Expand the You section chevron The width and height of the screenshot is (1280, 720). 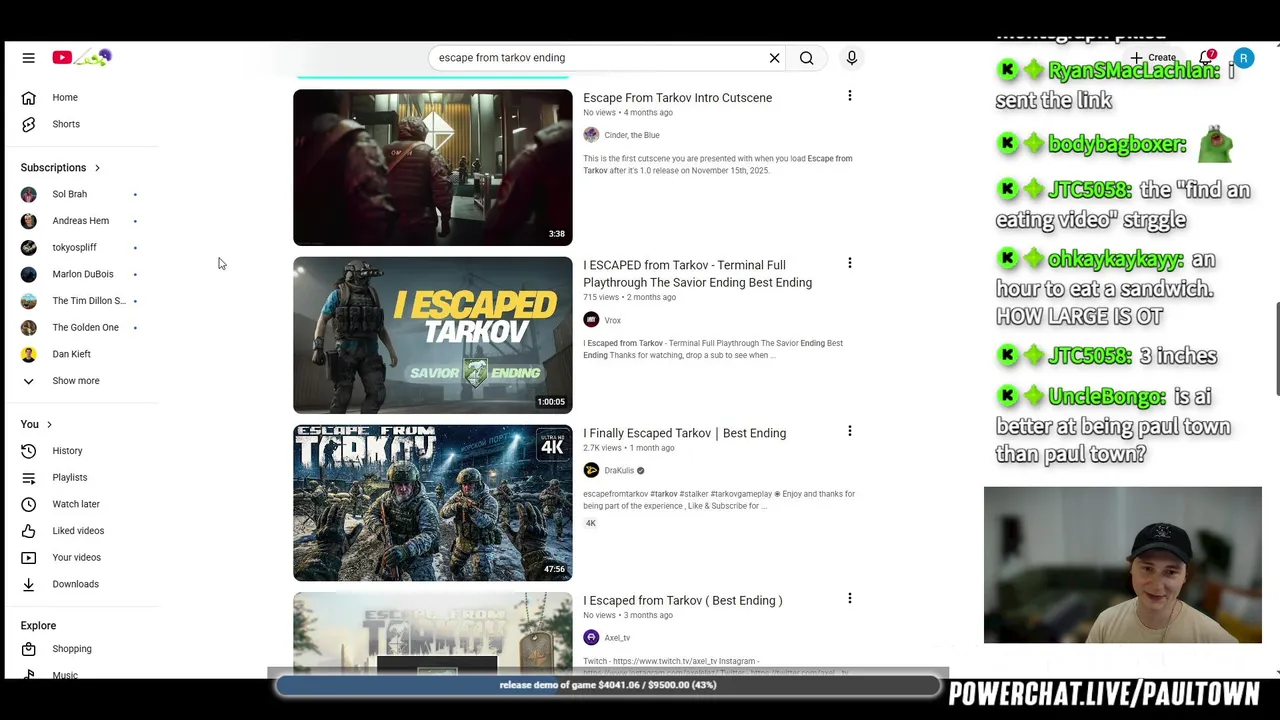coord(49,424)
